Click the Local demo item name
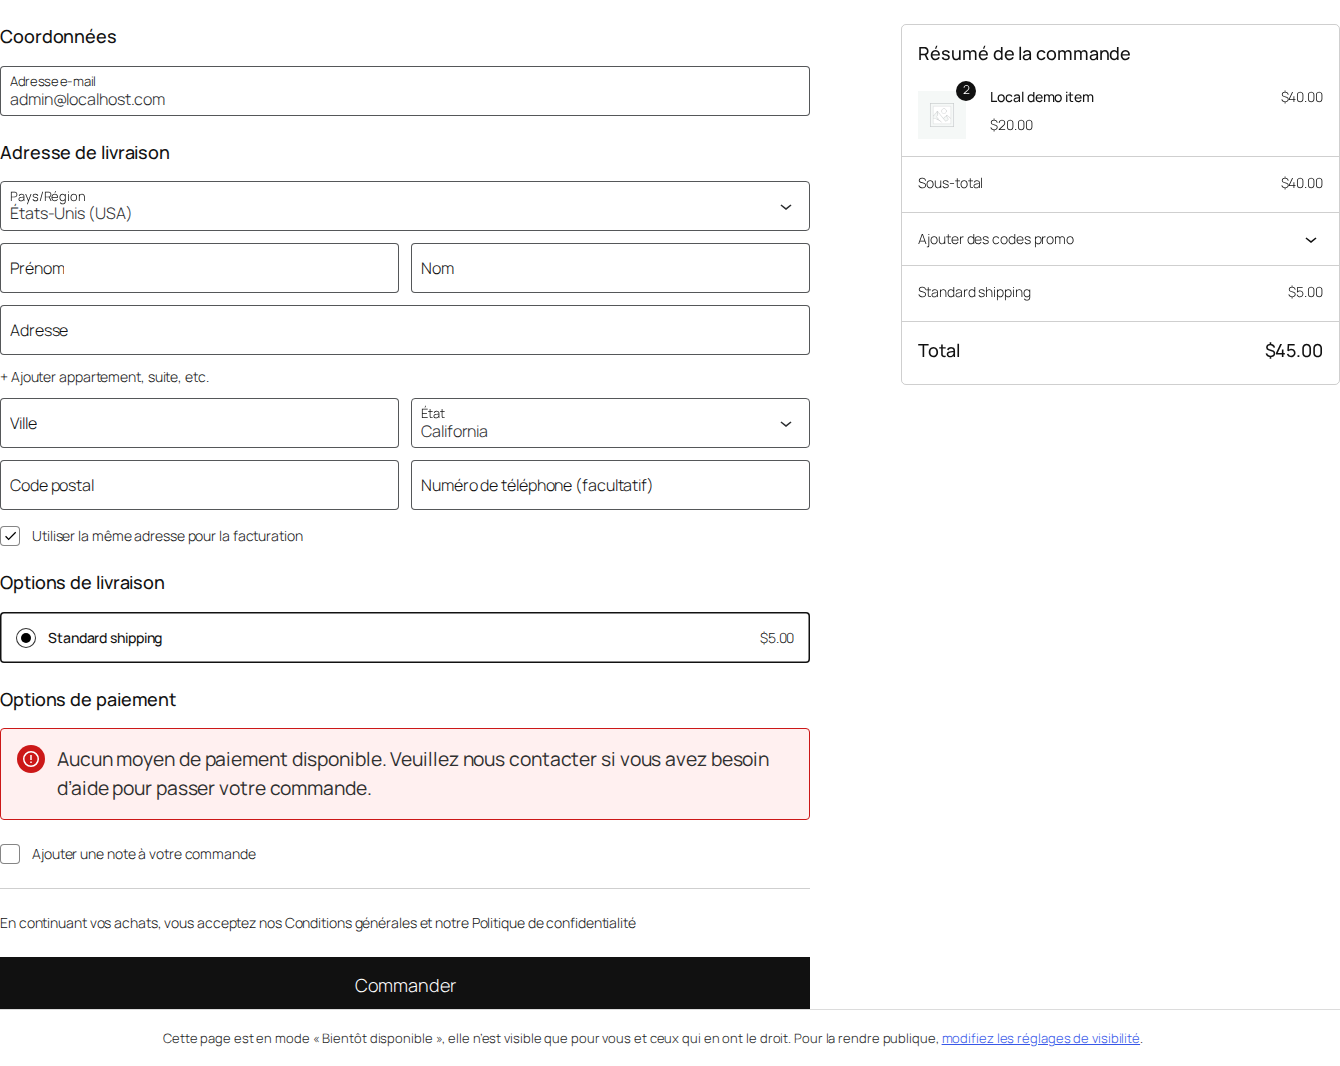 1042,97
